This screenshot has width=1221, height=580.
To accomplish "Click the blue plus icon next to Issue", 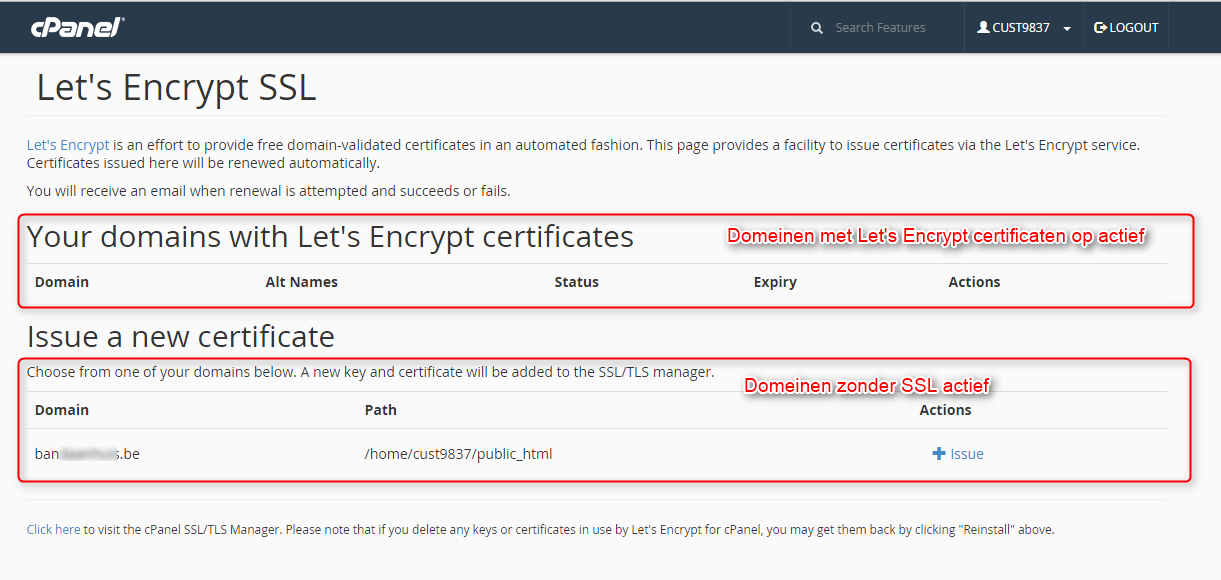I will point(938,454).
